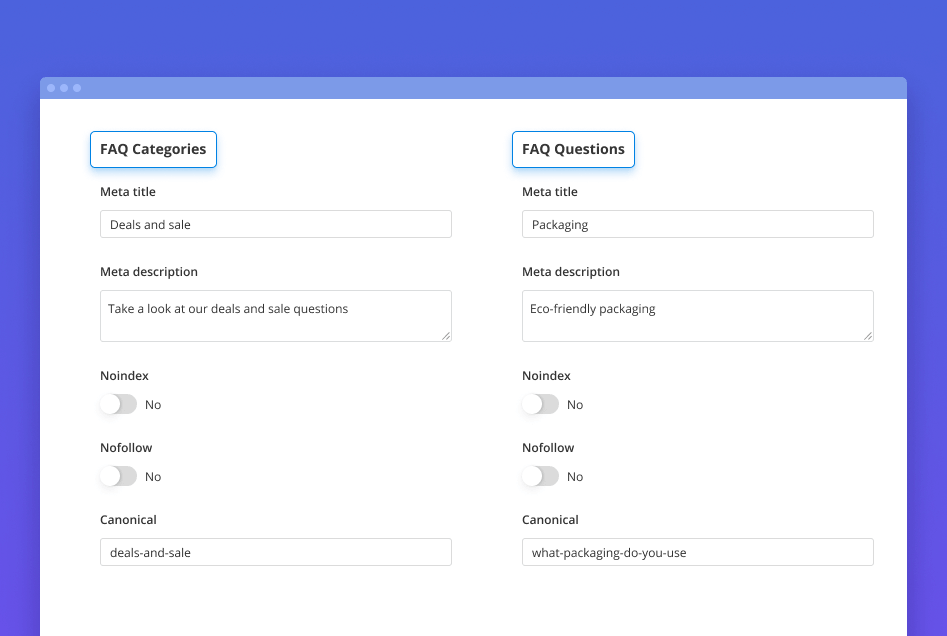
Task: Focus the deals and sale questions description box
Action: (x=275, y=315)
